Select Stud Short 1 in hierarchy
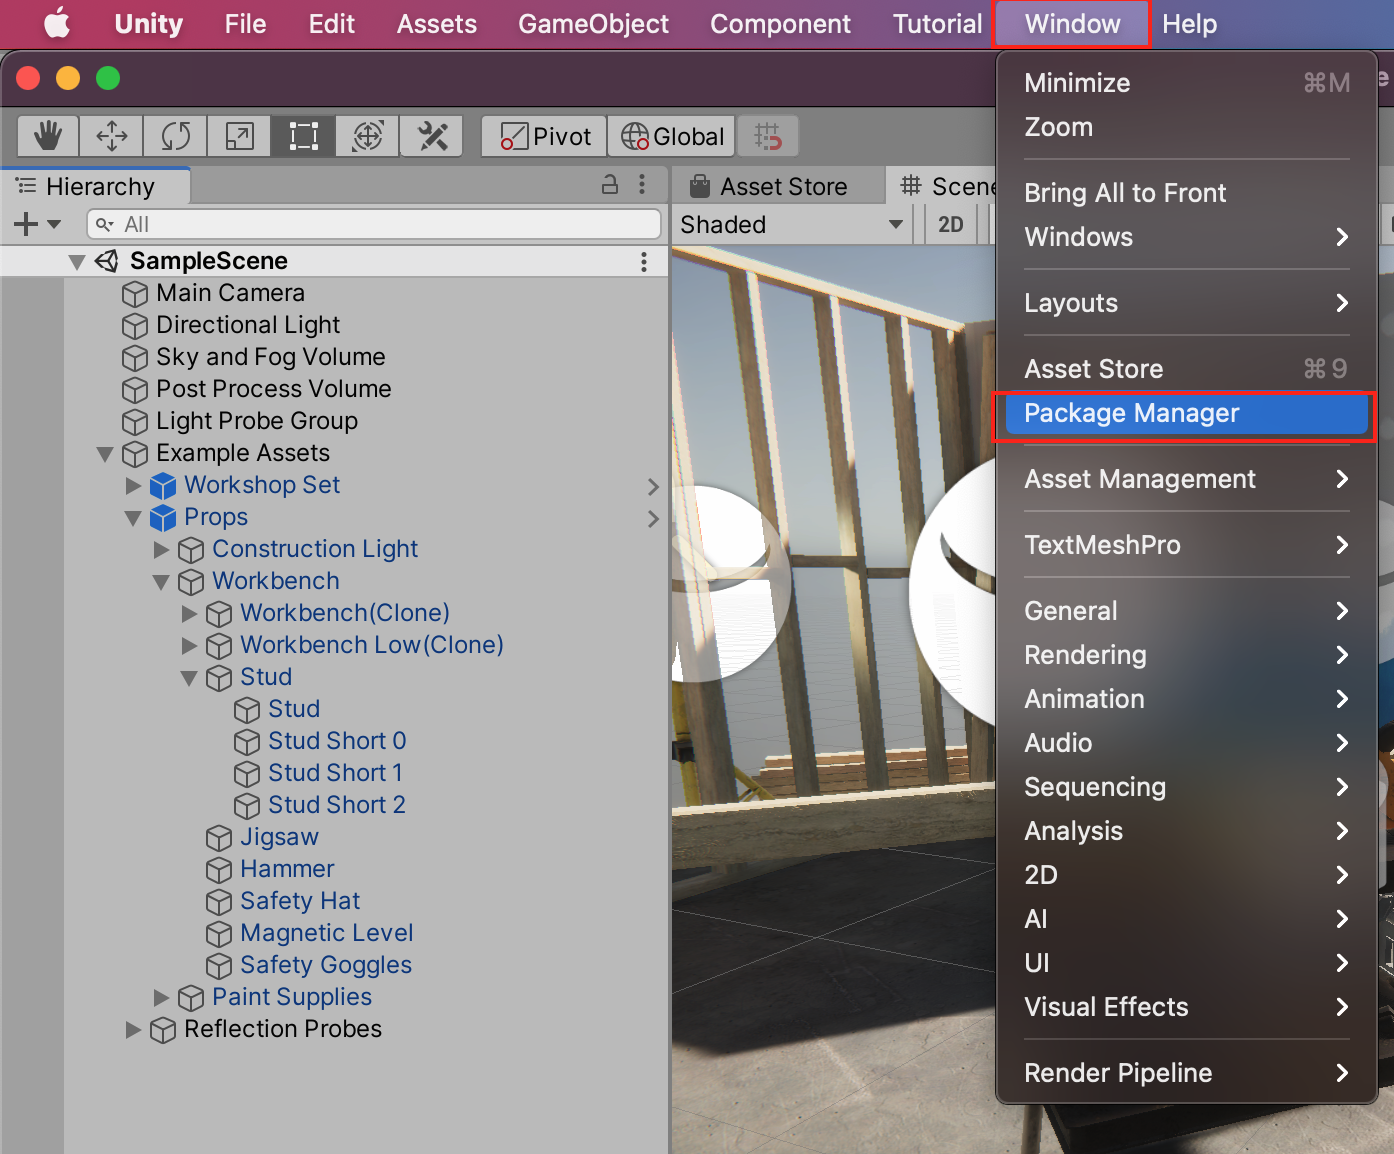Screen dimensions: 1394x1154 pos(335,773)
